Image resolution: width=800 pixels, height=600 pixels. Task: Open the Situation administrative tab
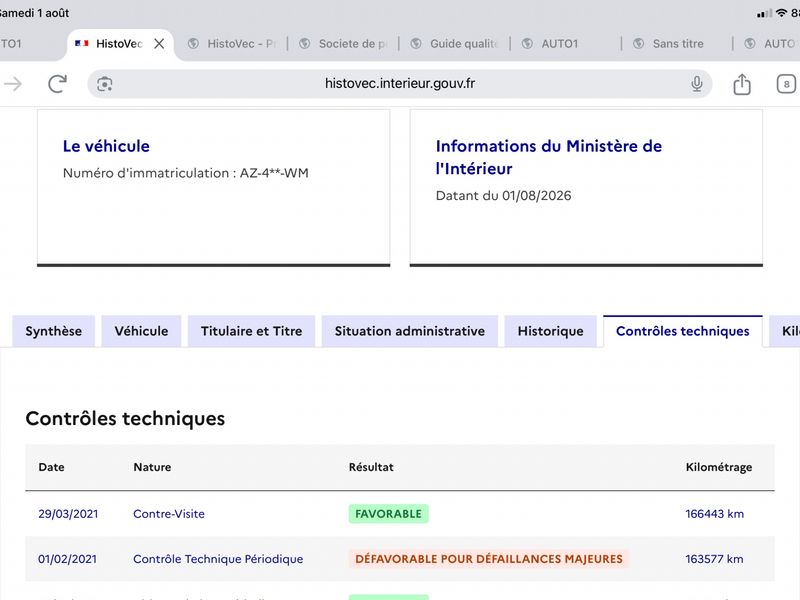pyautogui.click(x=410, y=331)
